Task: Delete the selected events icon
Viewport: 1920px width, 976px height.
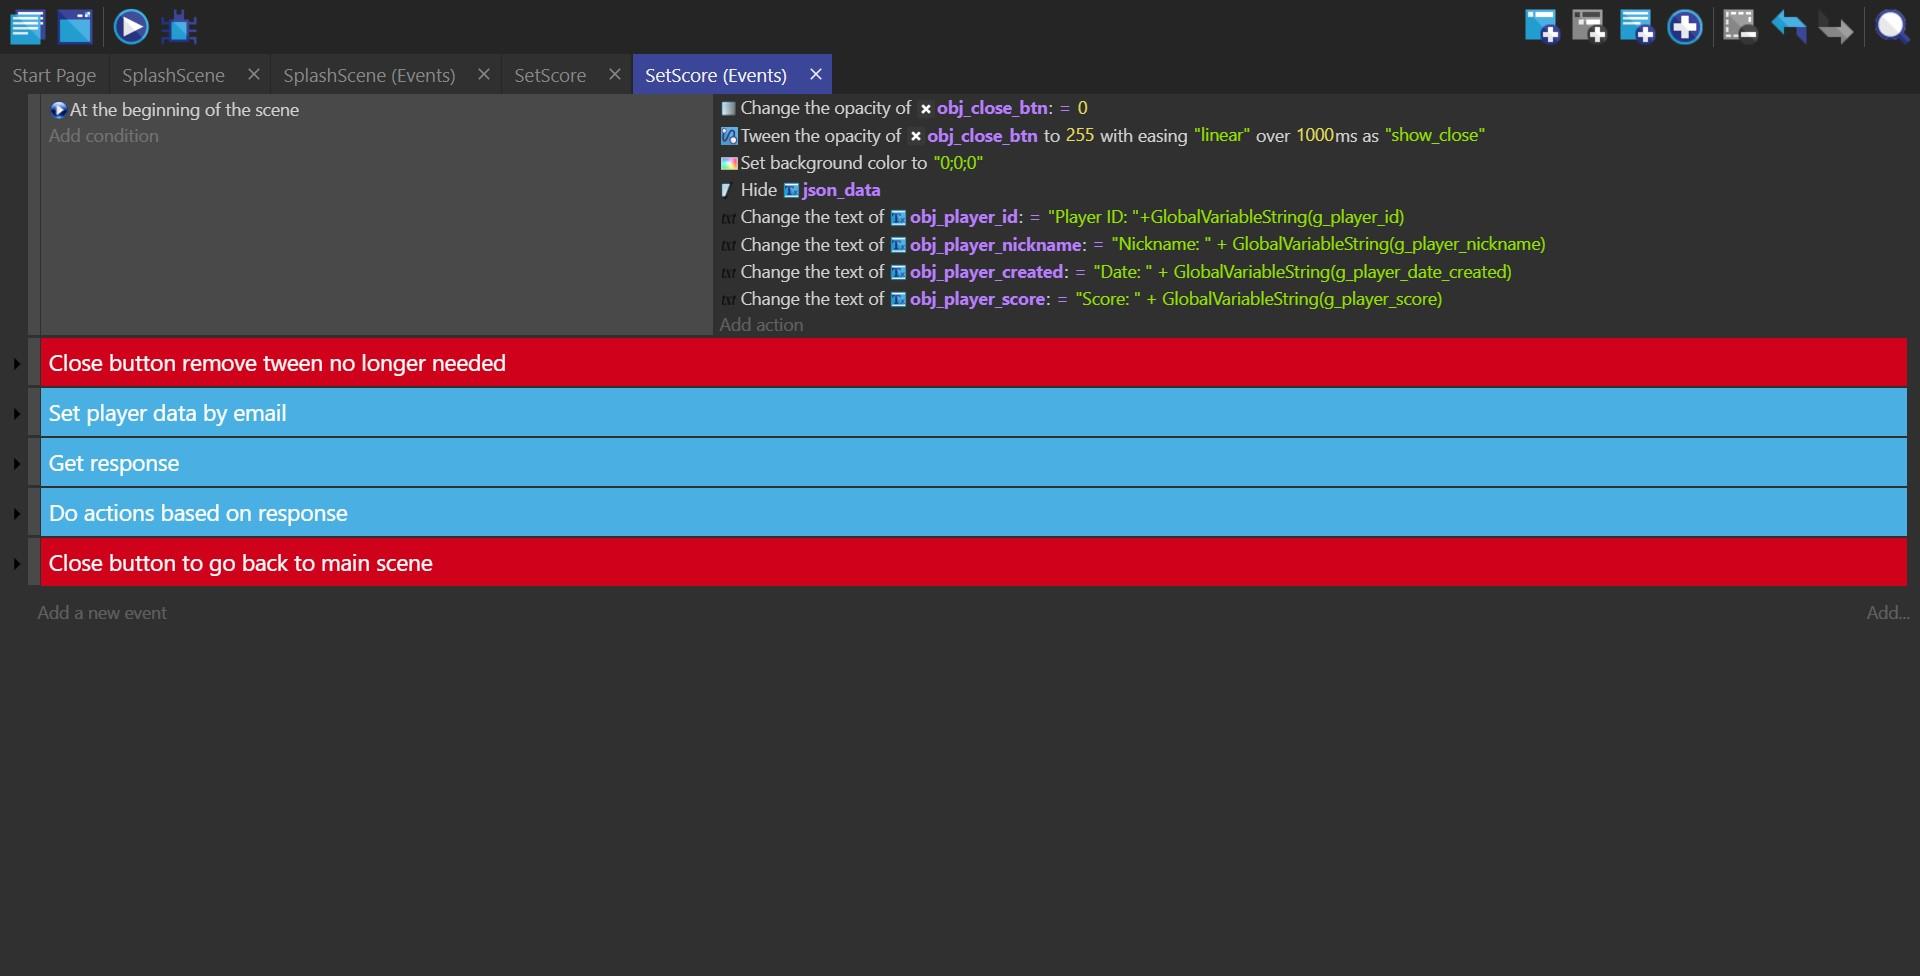Action: pyautogui.click(x=1740, y=26)
